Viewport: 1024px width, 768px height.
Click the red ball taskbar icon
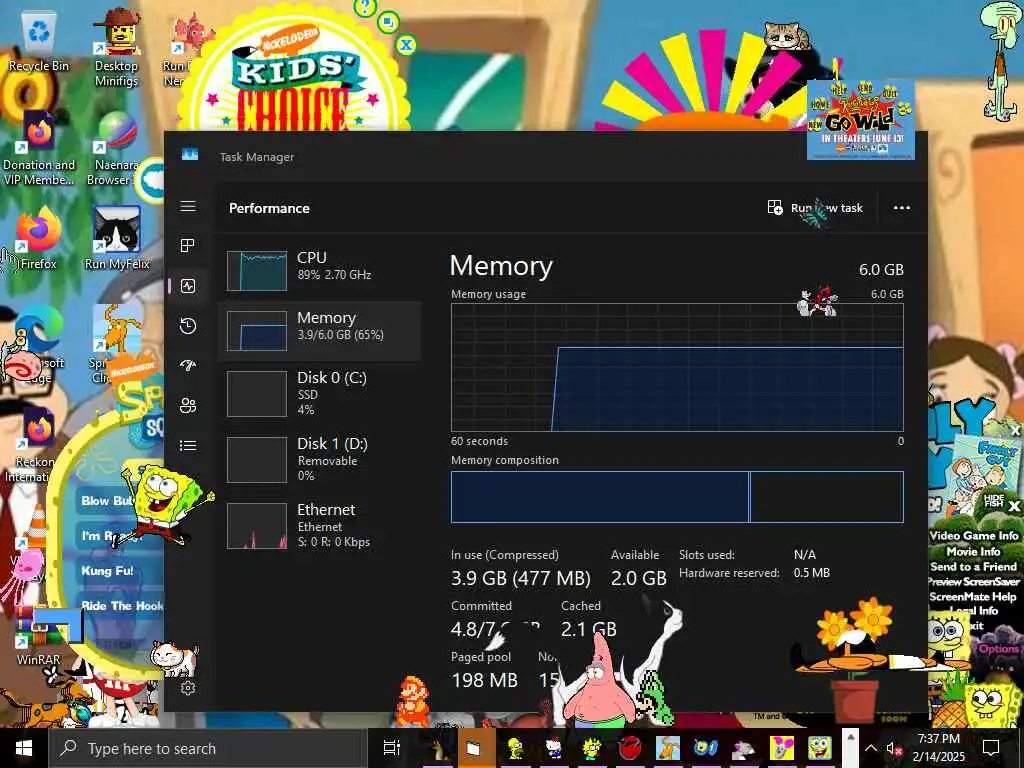pyautogui.click(x=630, y=748)
